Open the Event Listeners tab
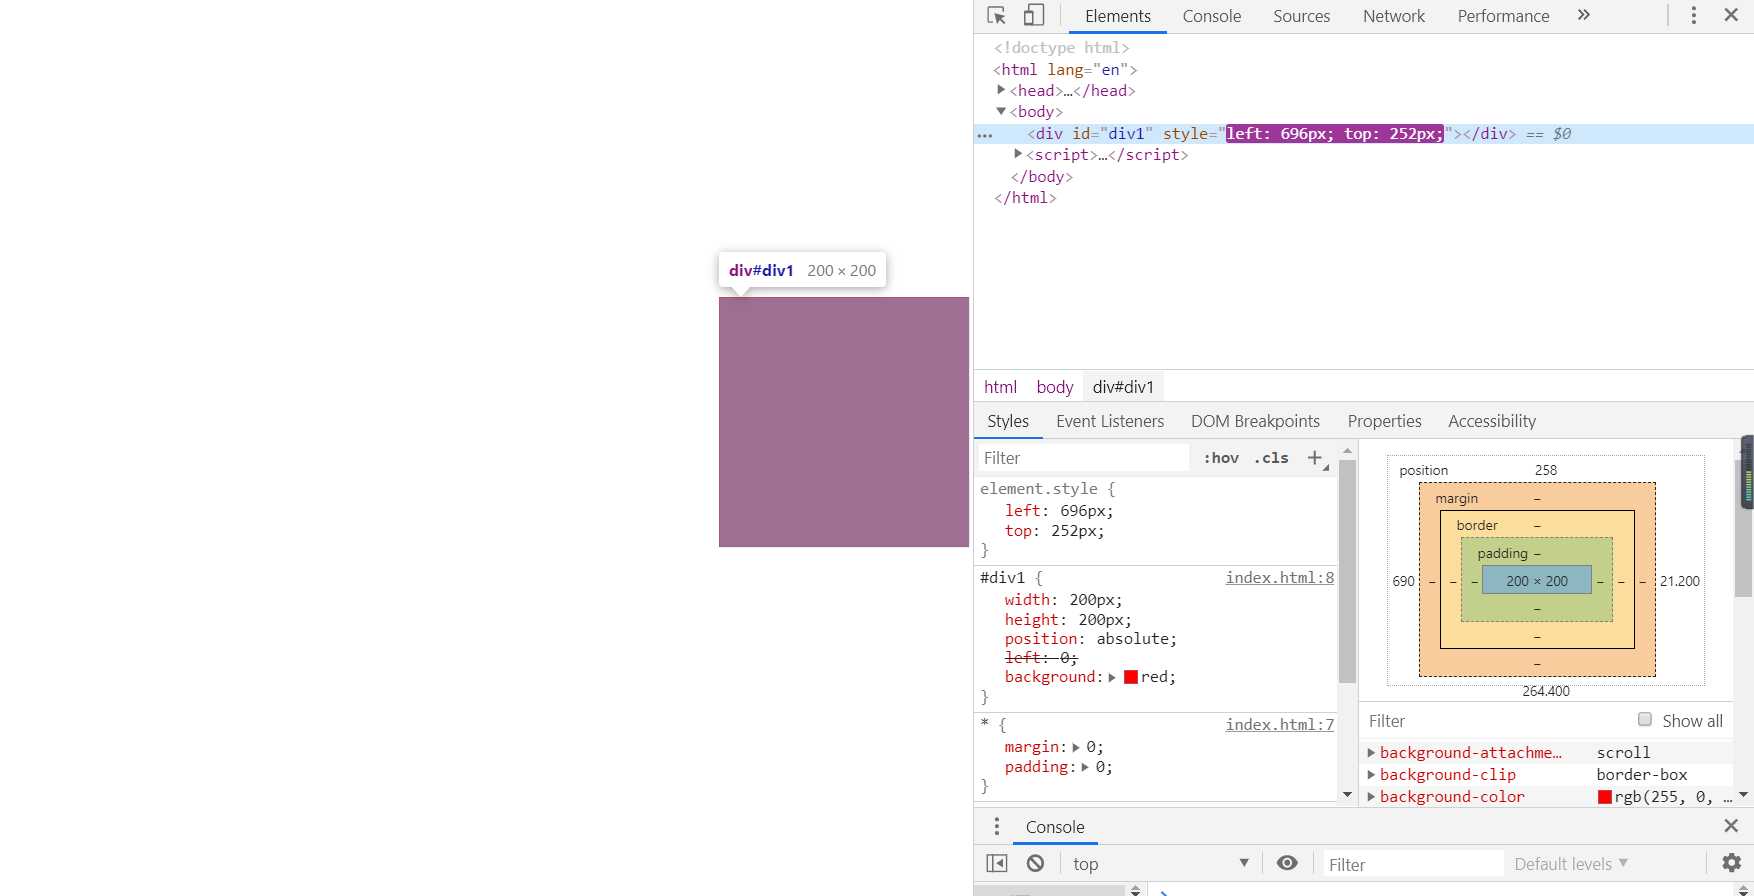Screen dimensions: 1754x896 1110,421
